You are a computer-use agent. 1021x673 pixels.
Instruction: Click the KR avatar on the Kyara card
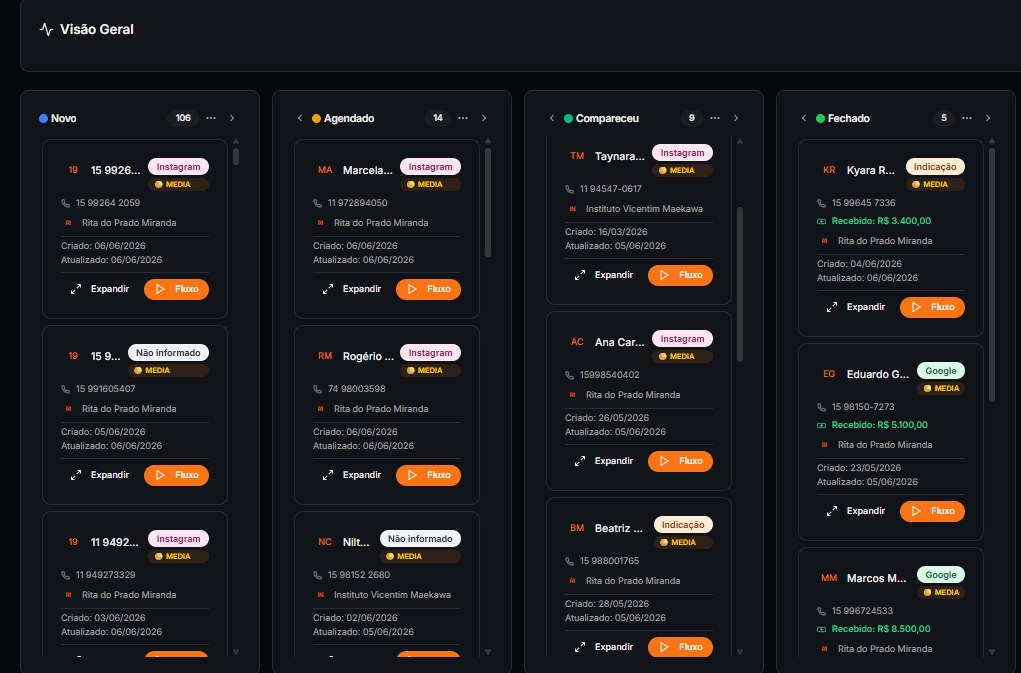[x=829, y=170]
